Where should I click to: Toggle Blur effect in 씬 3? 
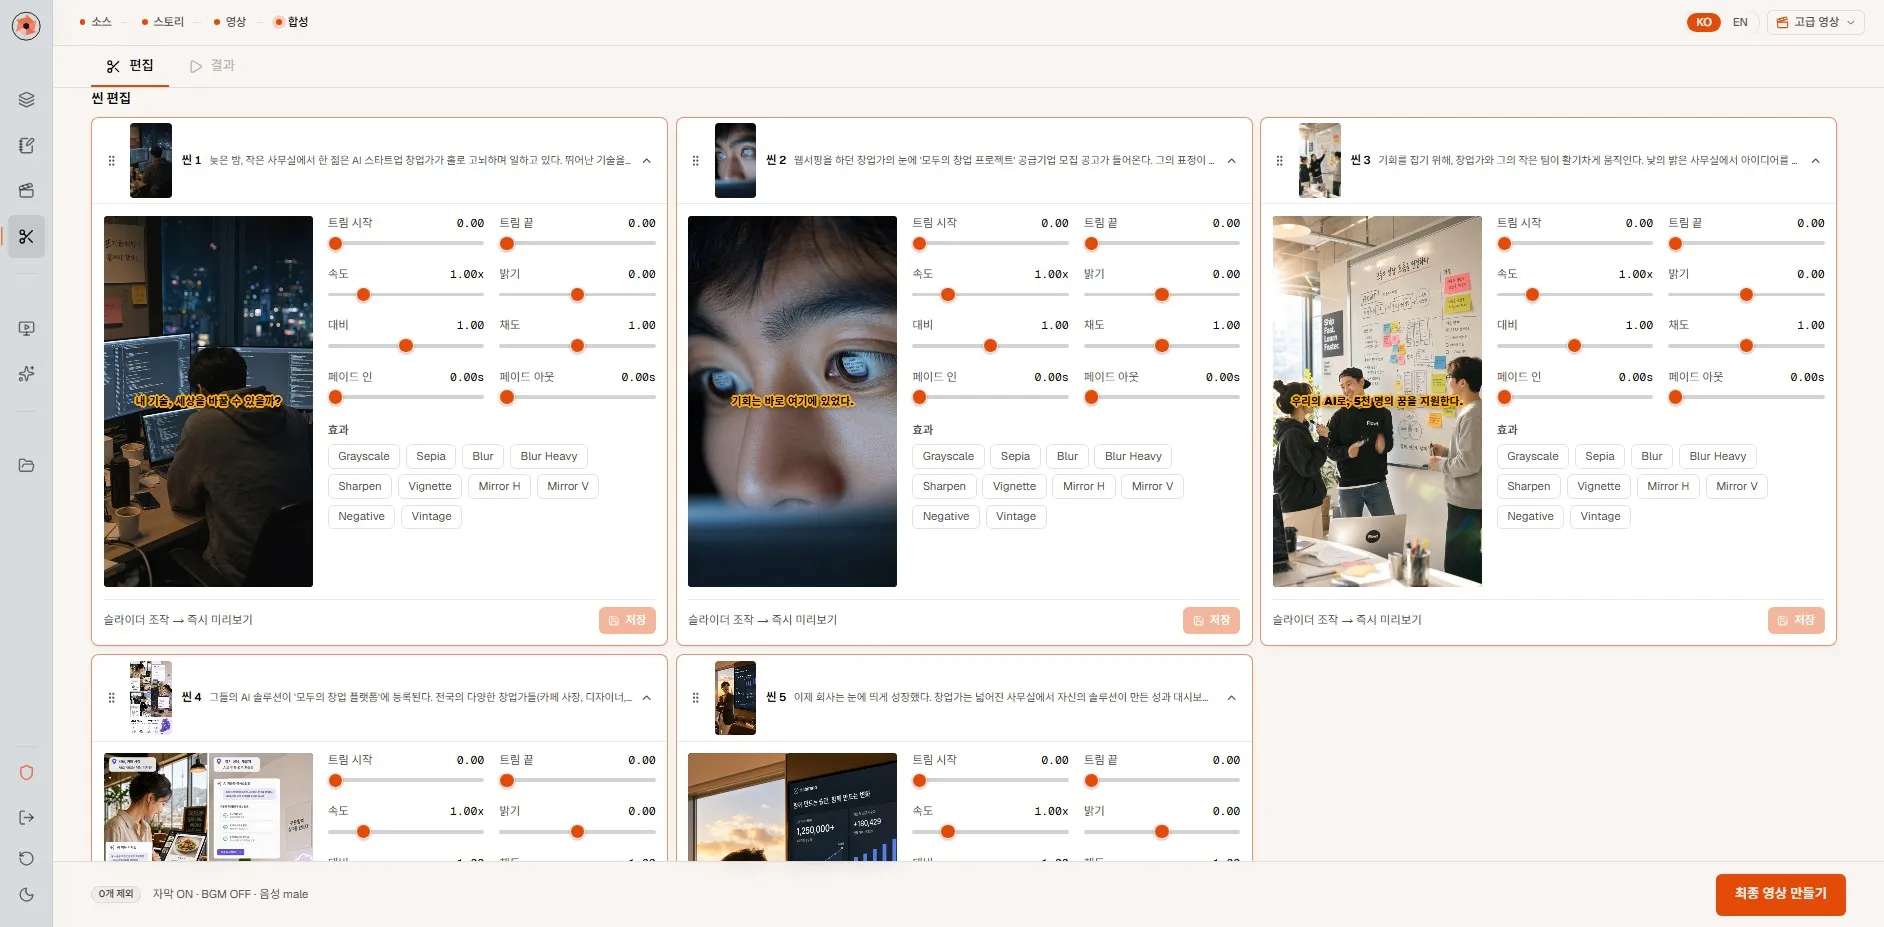[x=1652, y=457]
